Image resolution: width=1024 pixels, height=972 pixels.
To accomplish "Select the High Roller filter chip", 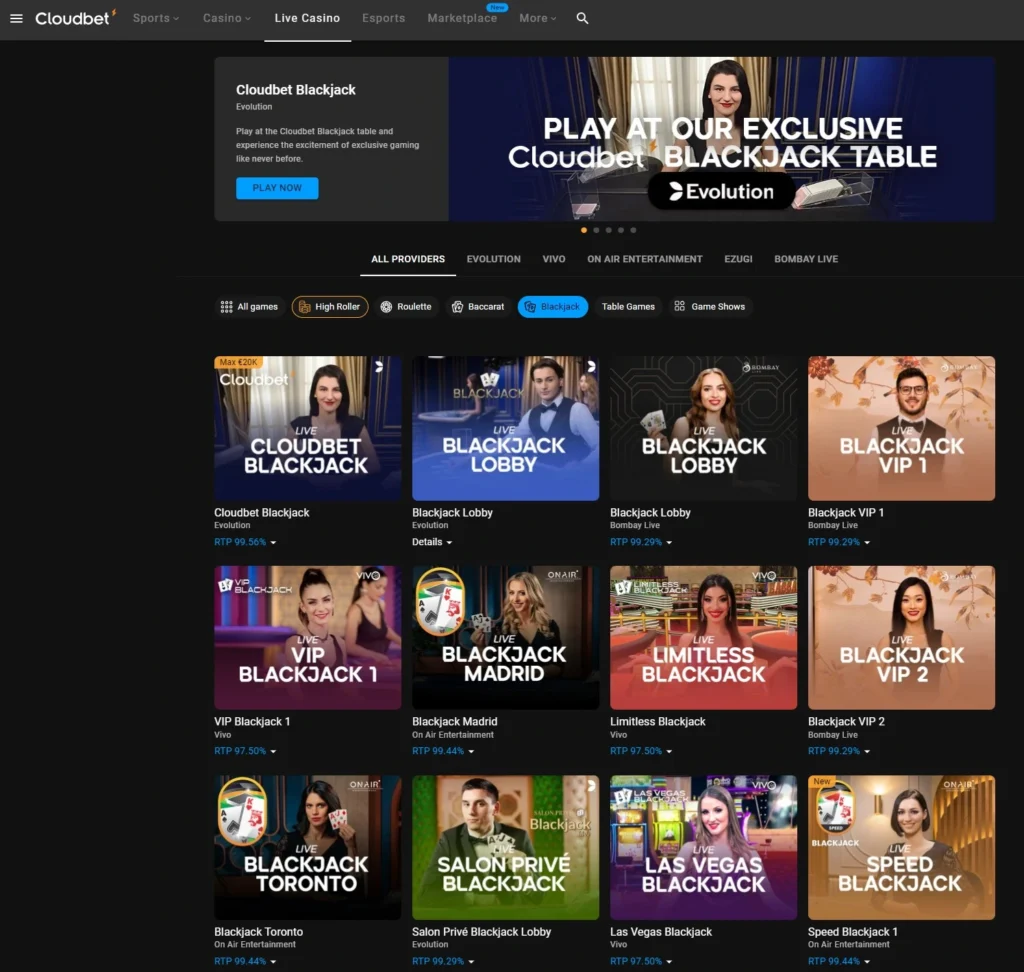I will click(330, 306).
